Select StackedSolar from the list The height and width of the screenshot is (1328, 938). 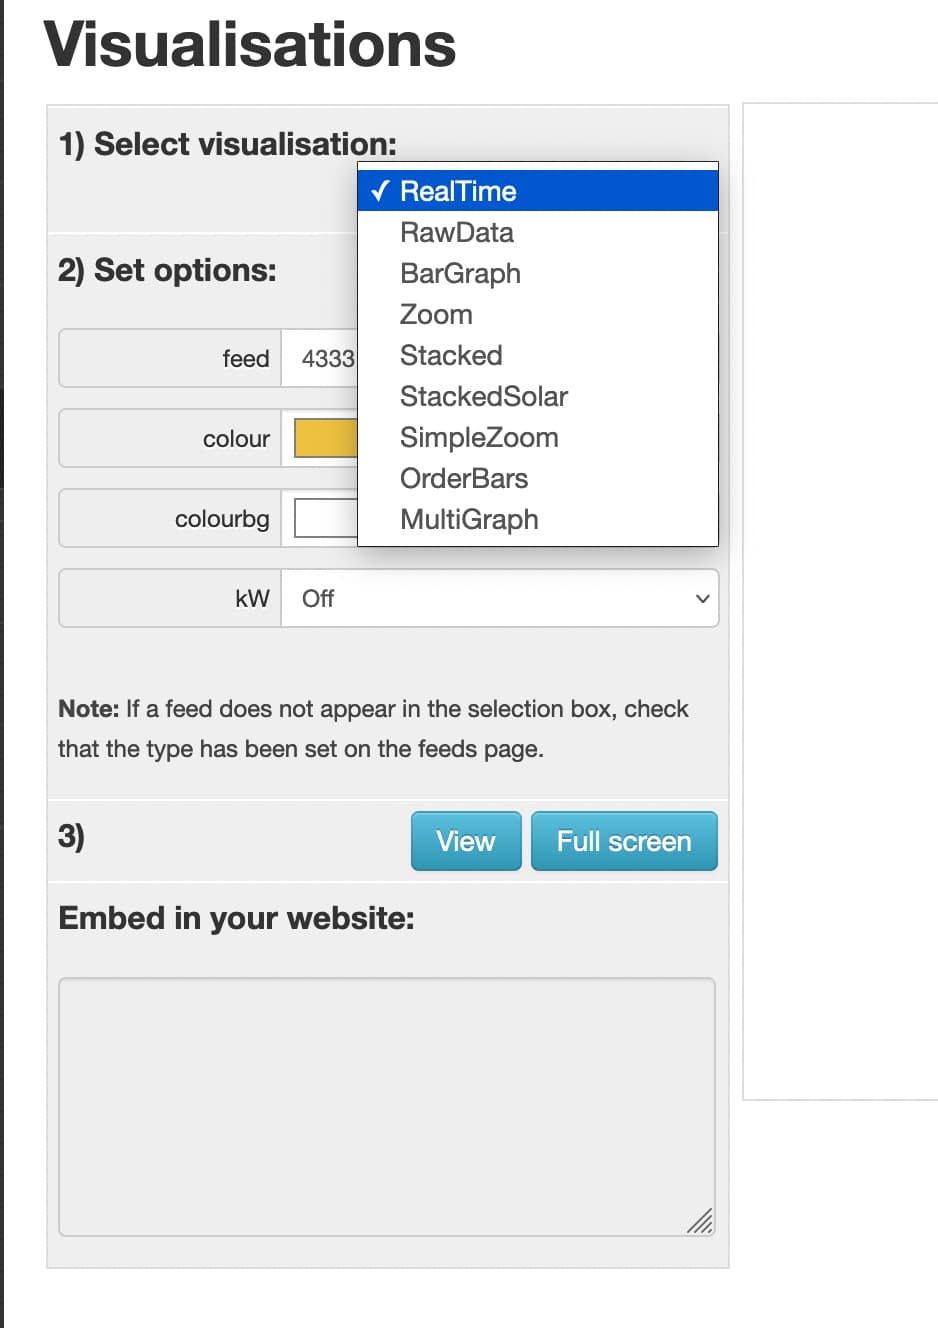coord(483,396)
